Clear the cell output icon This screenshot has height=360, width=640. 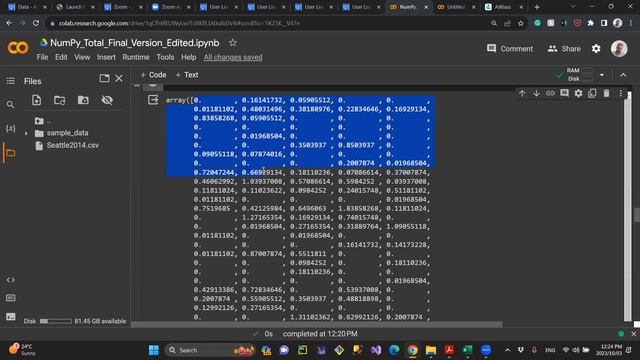point(153,100)
